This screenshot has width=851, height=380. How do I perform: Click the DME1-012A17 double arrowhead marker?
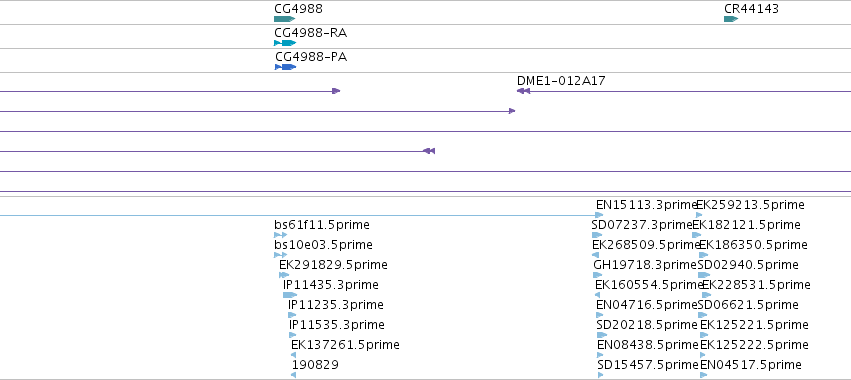(x=523, y=91)
